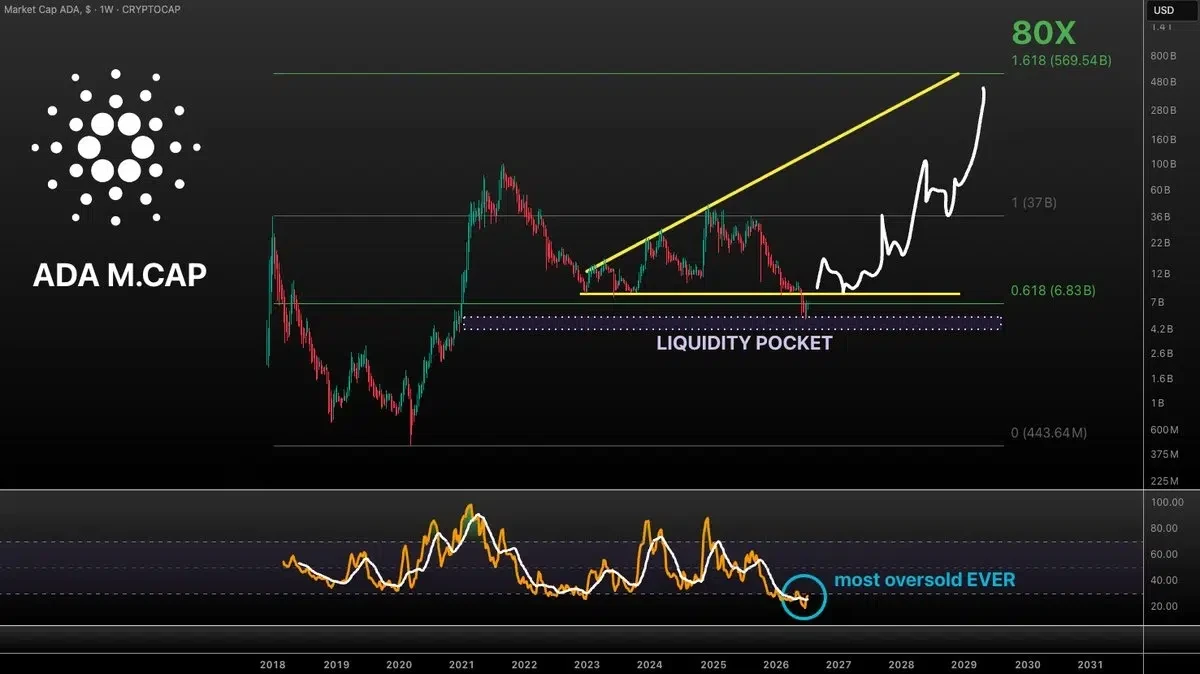This screenshot has width=1200, height=674.
Task: Click the 7B price scale value
Action: [1159, 302]
